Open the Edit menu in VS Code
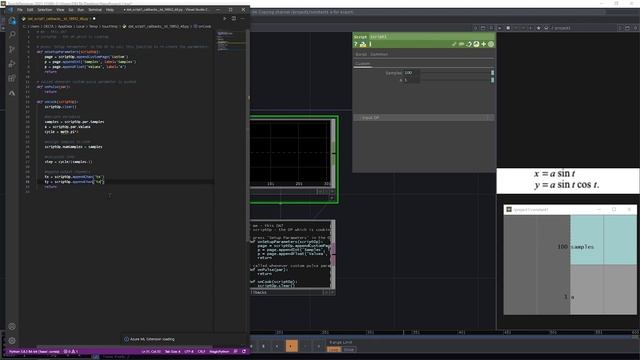 click(x=30, y=9)
